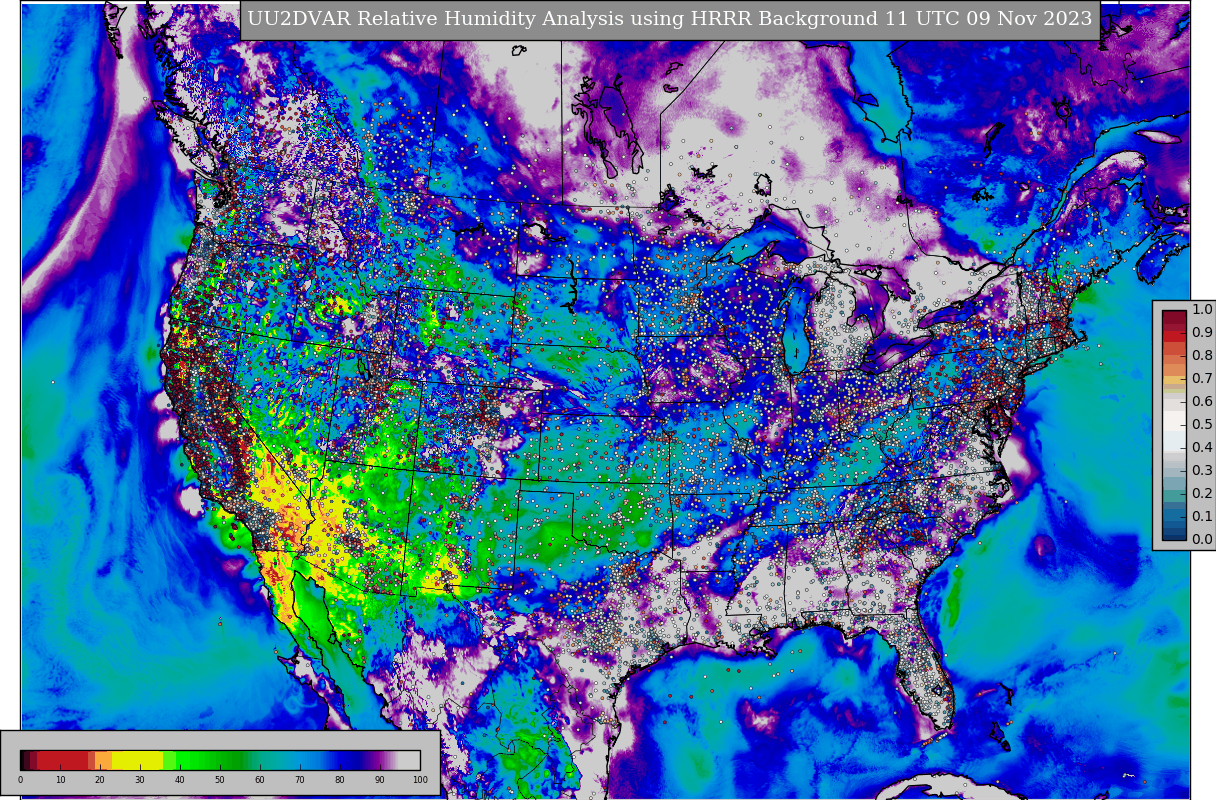Pick the orange band of vertical colorbar
The image size is (1216, 800).
1174,372
